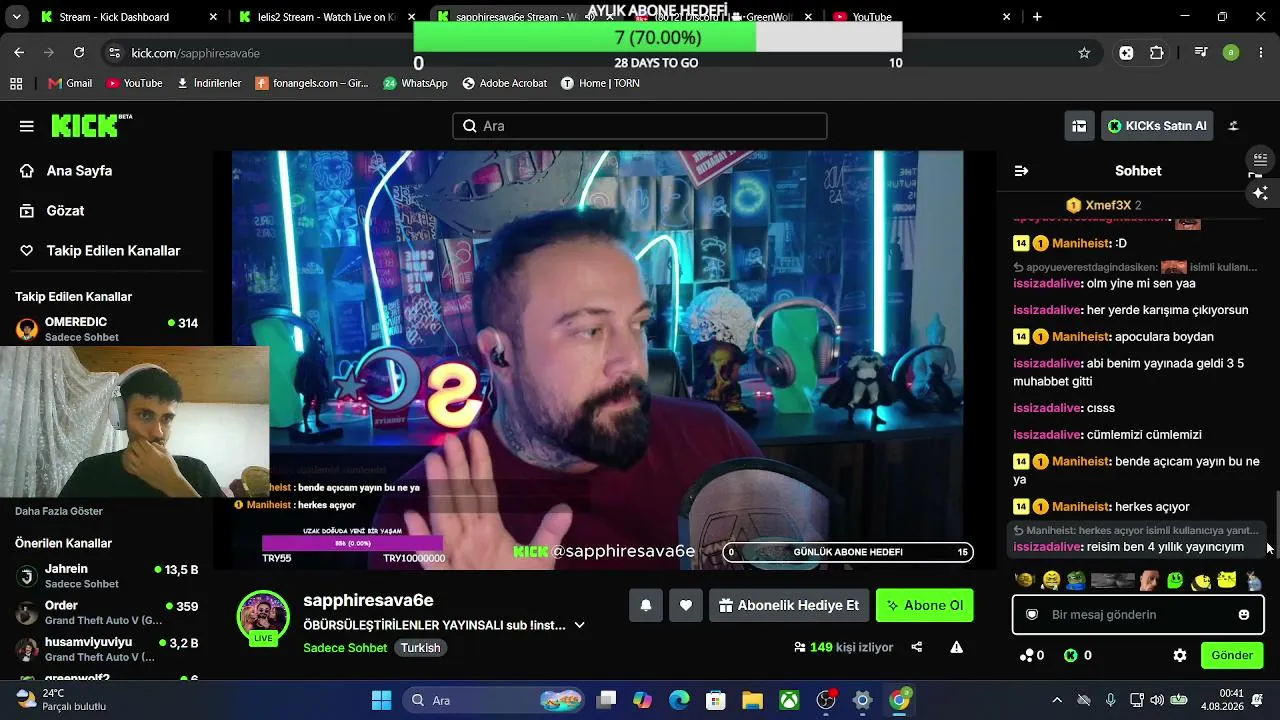Open the sparkle AI icon beside the chat
The height and width of the screenshot is (720, 1280).
[x=1259, y=193]
